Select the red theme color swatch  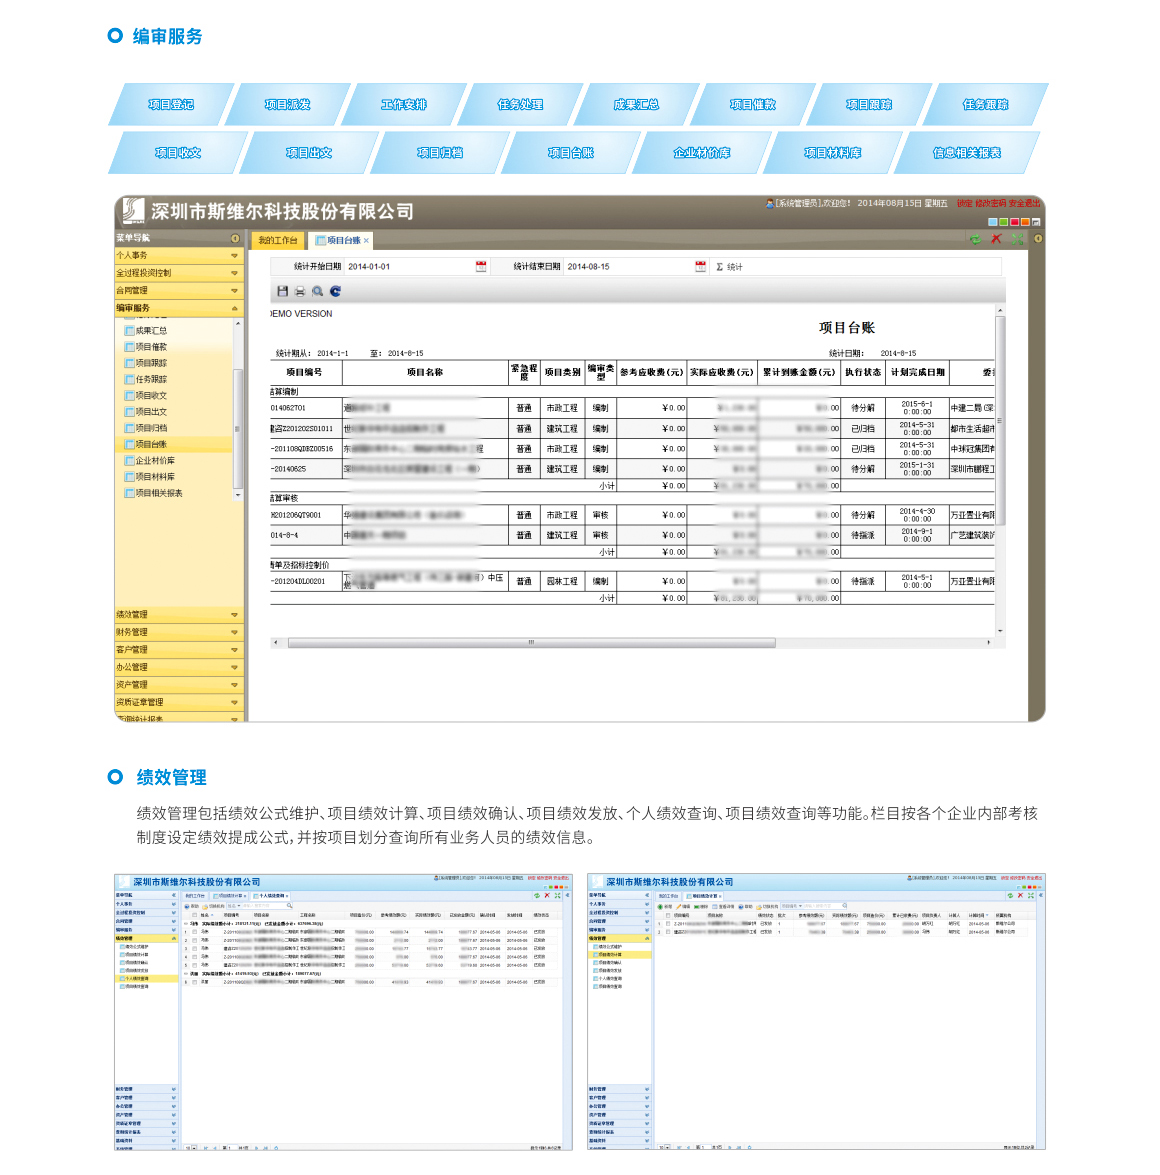pos(1014,222)
